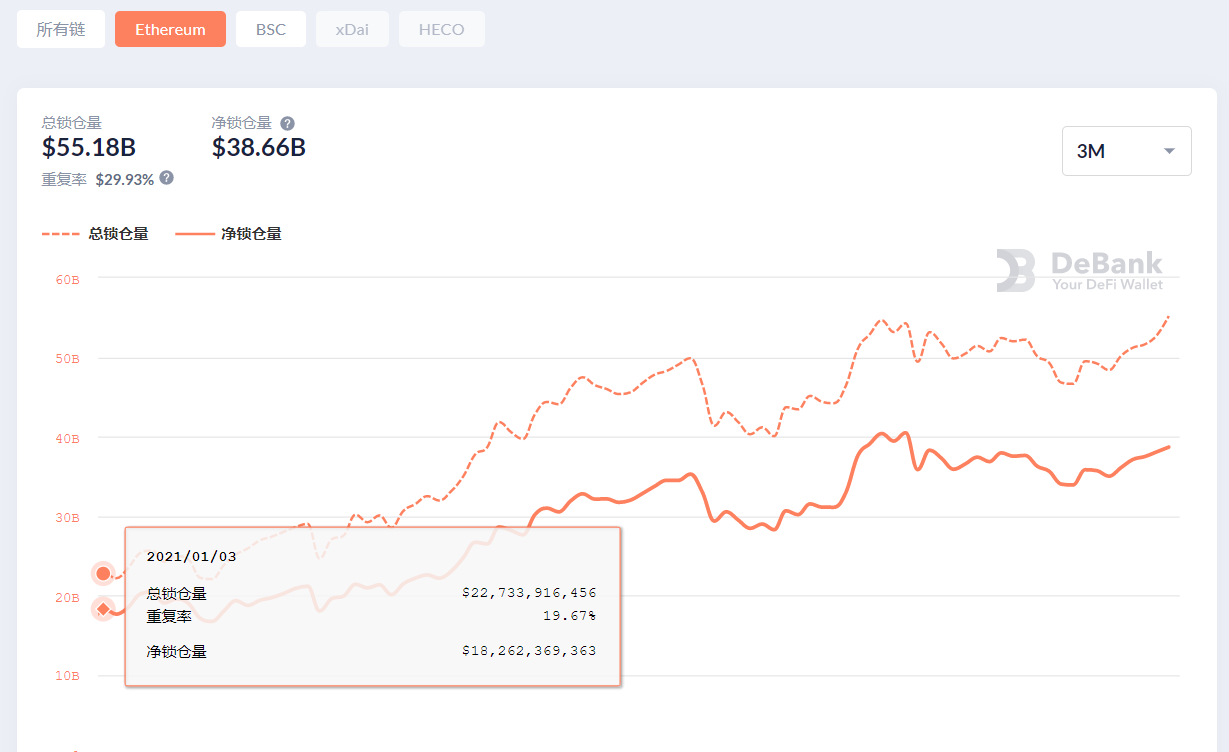Screen dimensions: 1229x752
Task: Click the $38.66B net locked value
Action: 259,148
